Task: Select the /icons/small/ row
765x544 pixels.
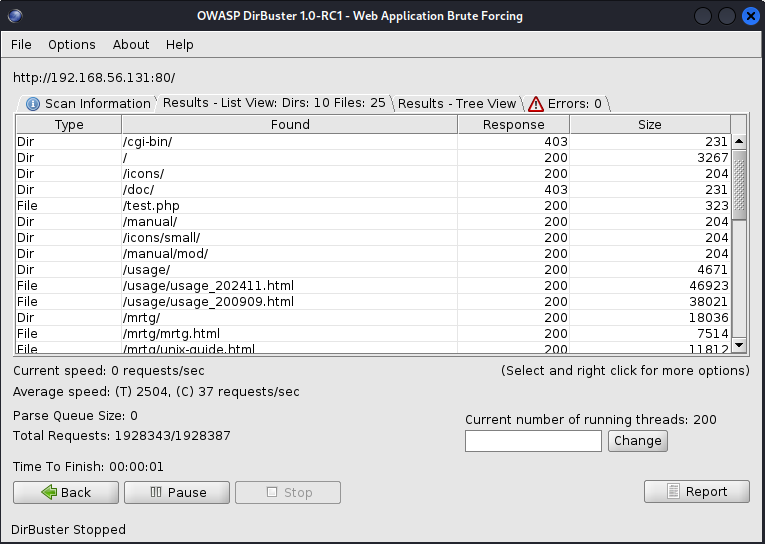Action: pos(373,238)
